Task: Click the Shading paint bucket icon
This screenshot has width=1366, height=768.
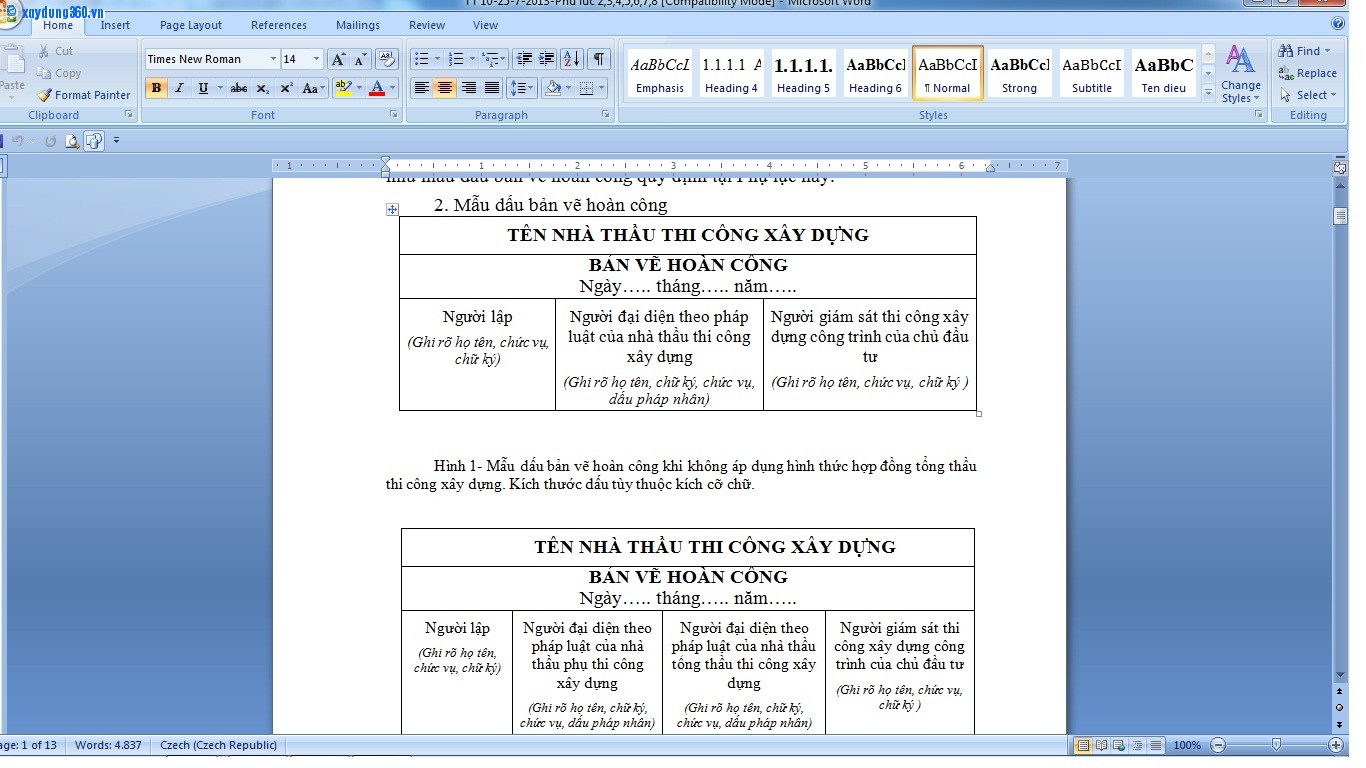Action: pos(552,88)
